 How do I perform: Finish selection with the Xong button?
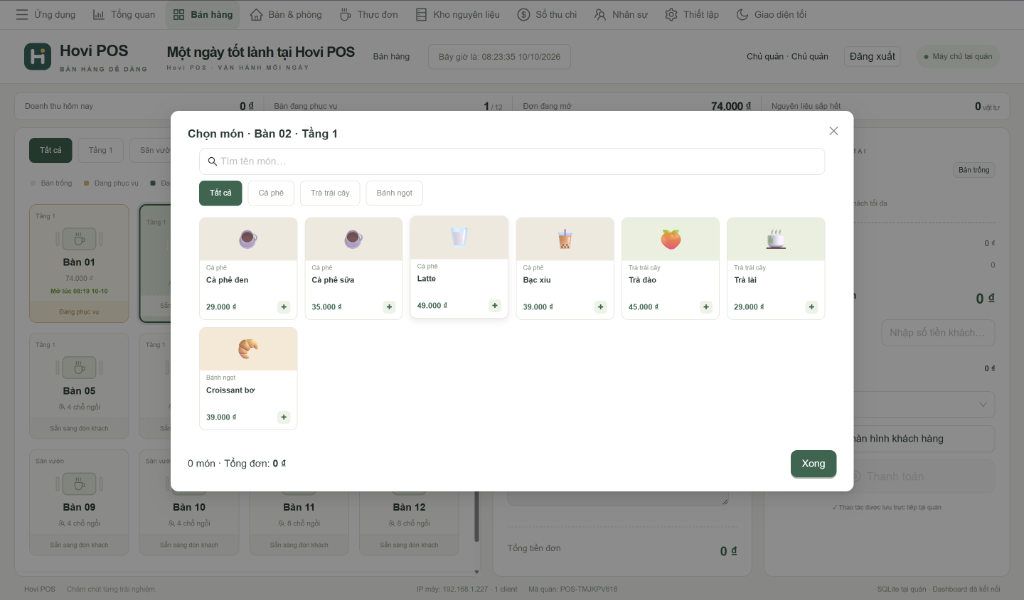click(x=813, y=464)
